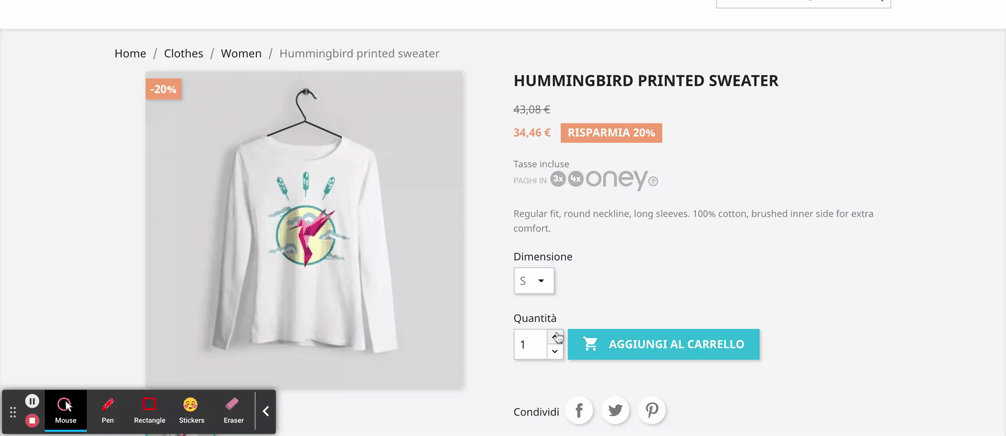The image size is (1006, 436).
Task: Collapse the annotation toolbar with the arrow
Action: point(266,411)
